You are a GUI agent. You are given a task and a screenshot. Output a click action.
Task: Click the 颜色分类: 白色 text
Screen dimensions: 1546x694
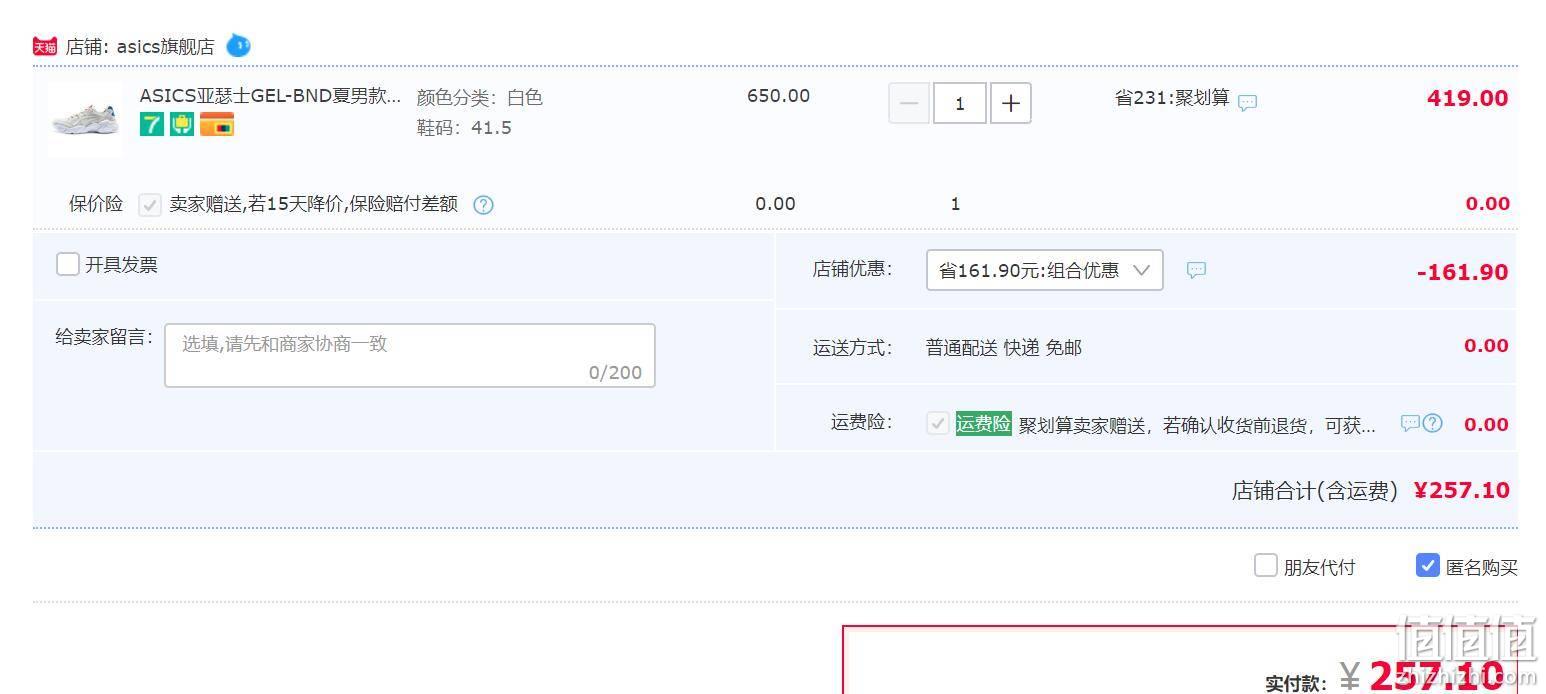480,98
